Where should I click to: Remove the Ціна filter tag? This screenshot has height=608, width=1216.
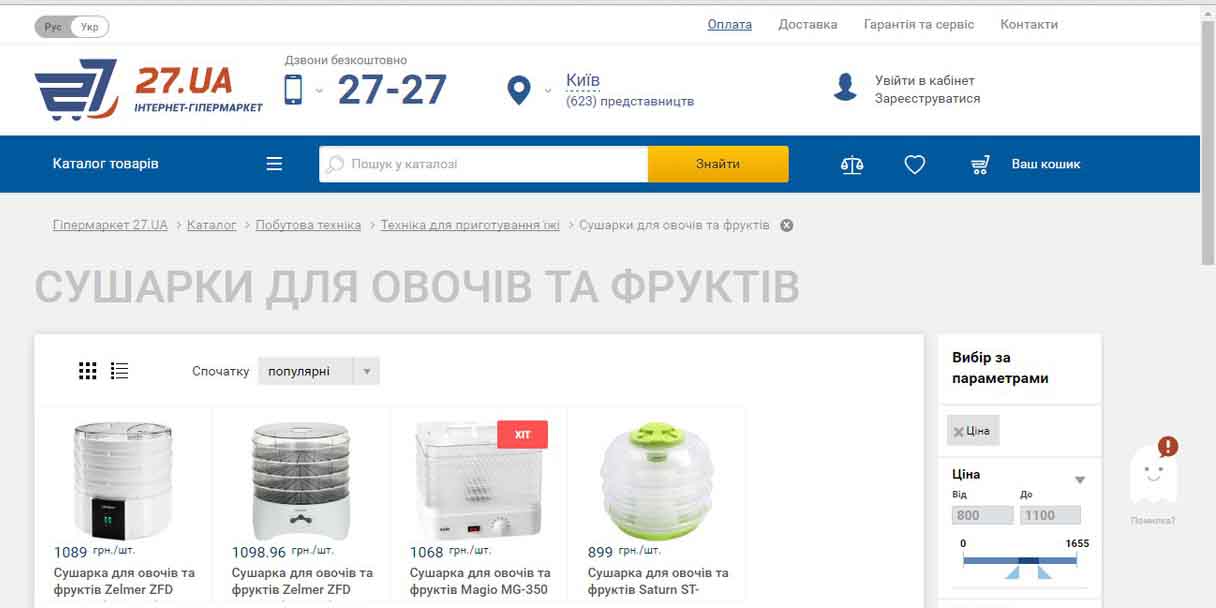pos(959,431)
